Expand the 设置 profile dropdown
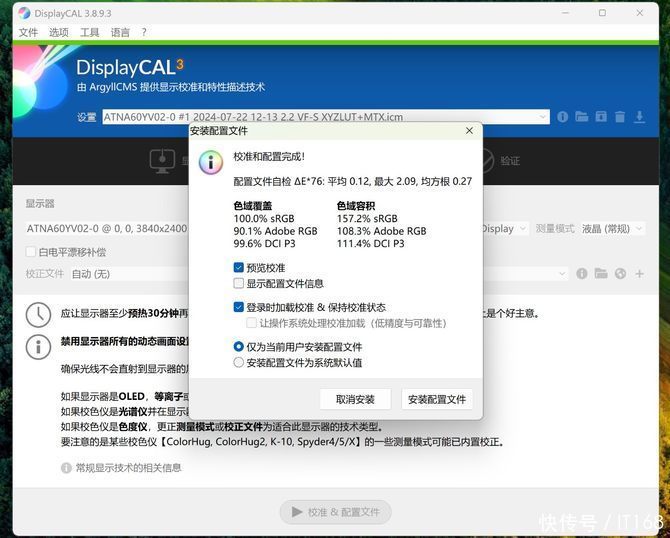This screenshot has height=538, width=670. (x=543, y=117)
